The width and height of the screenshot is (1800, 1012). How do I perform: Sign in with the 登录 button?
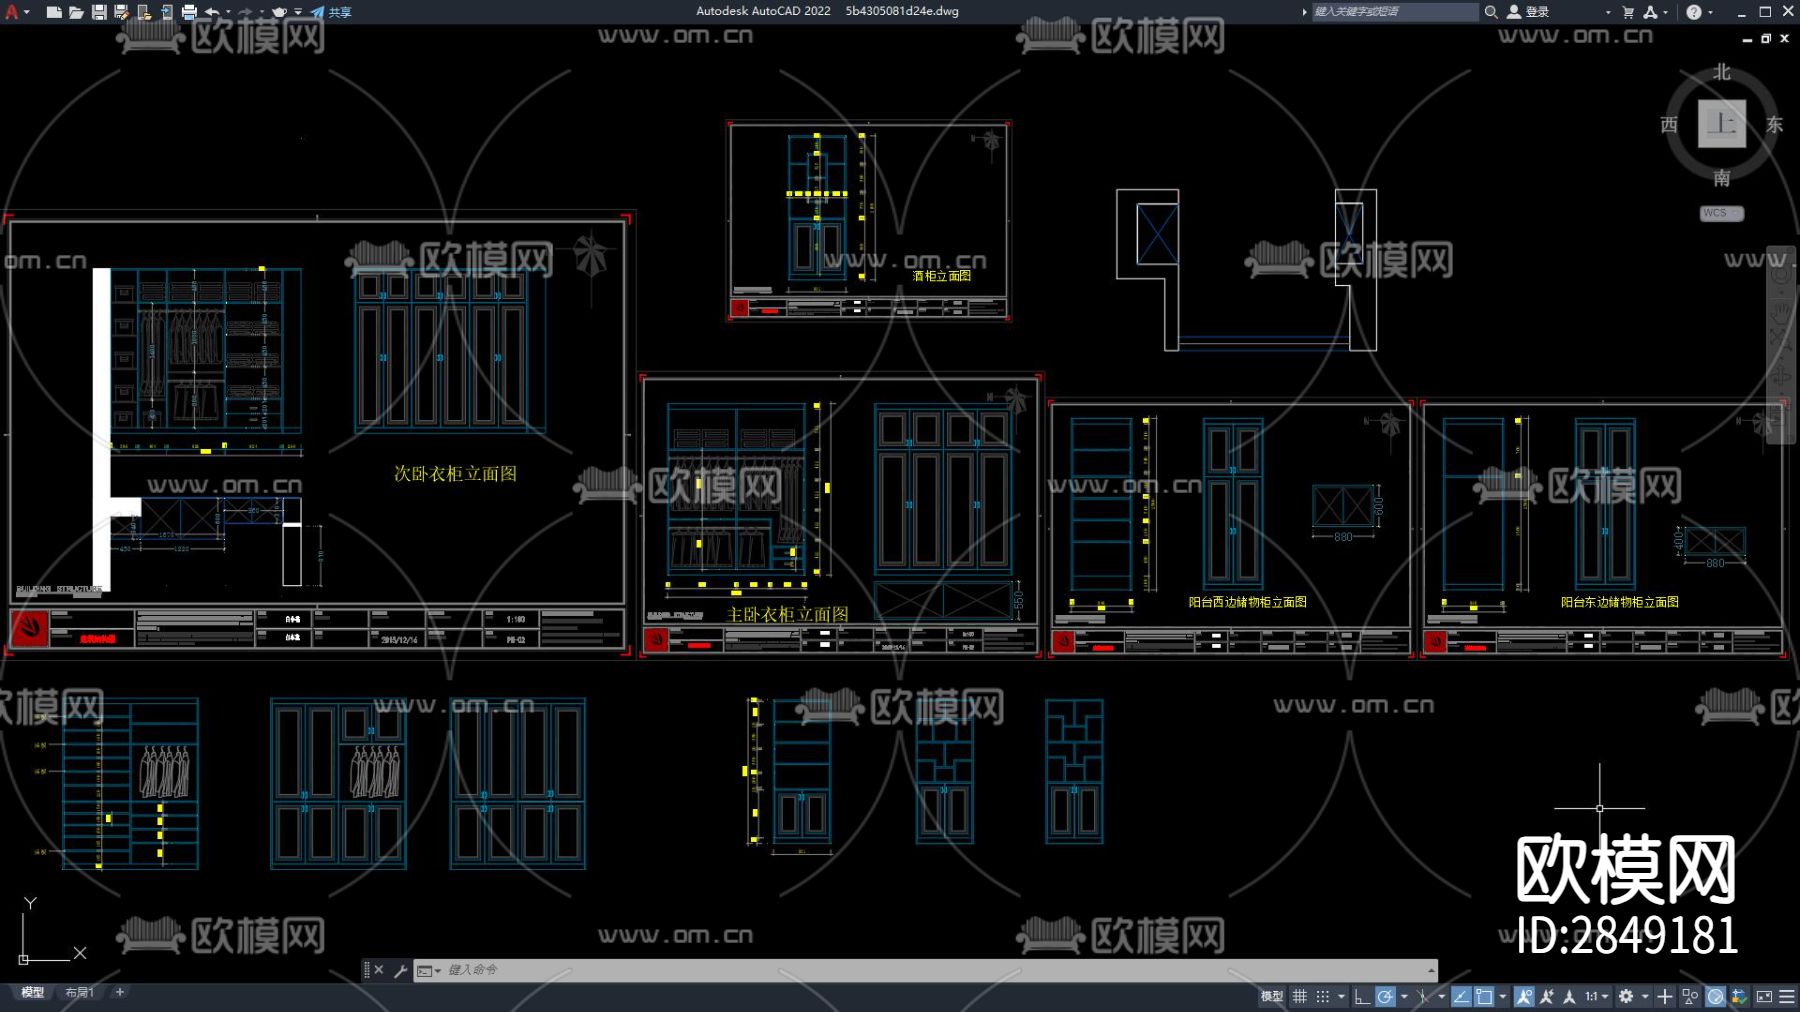1529,12
